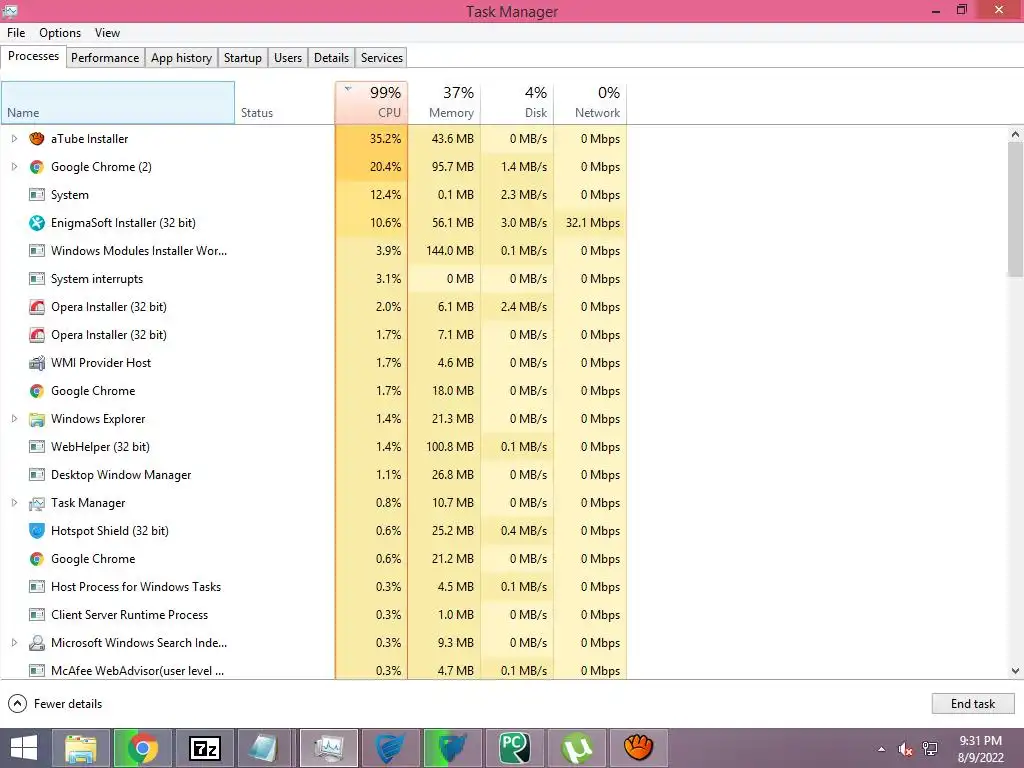Click scrollbar up arrow in process list
Screen dimensions: 1024x768
[1015, 134]
